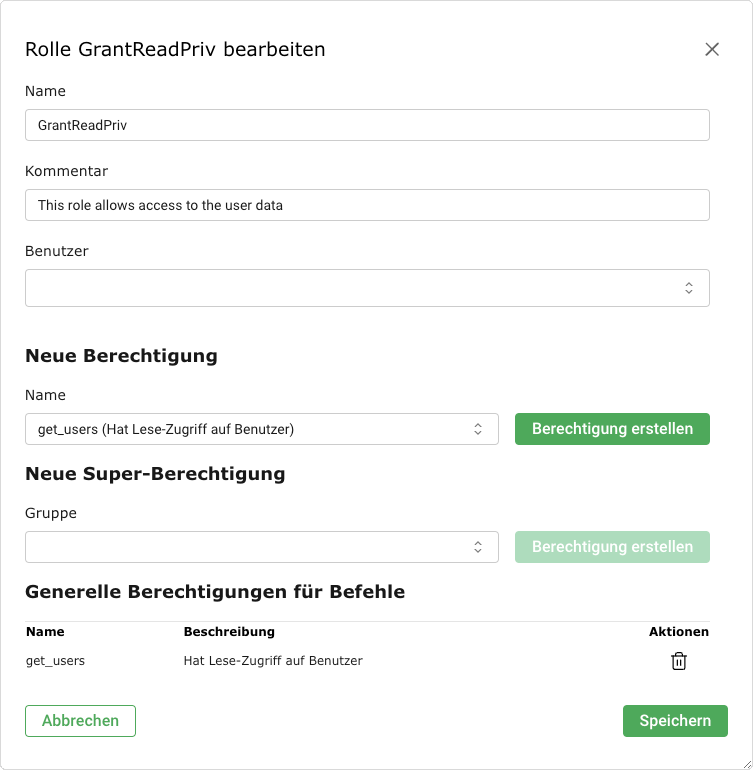Click the Aktionen column header
This screenshot has width=753, height=770.
pyautogui.click(x=678, y=632)
